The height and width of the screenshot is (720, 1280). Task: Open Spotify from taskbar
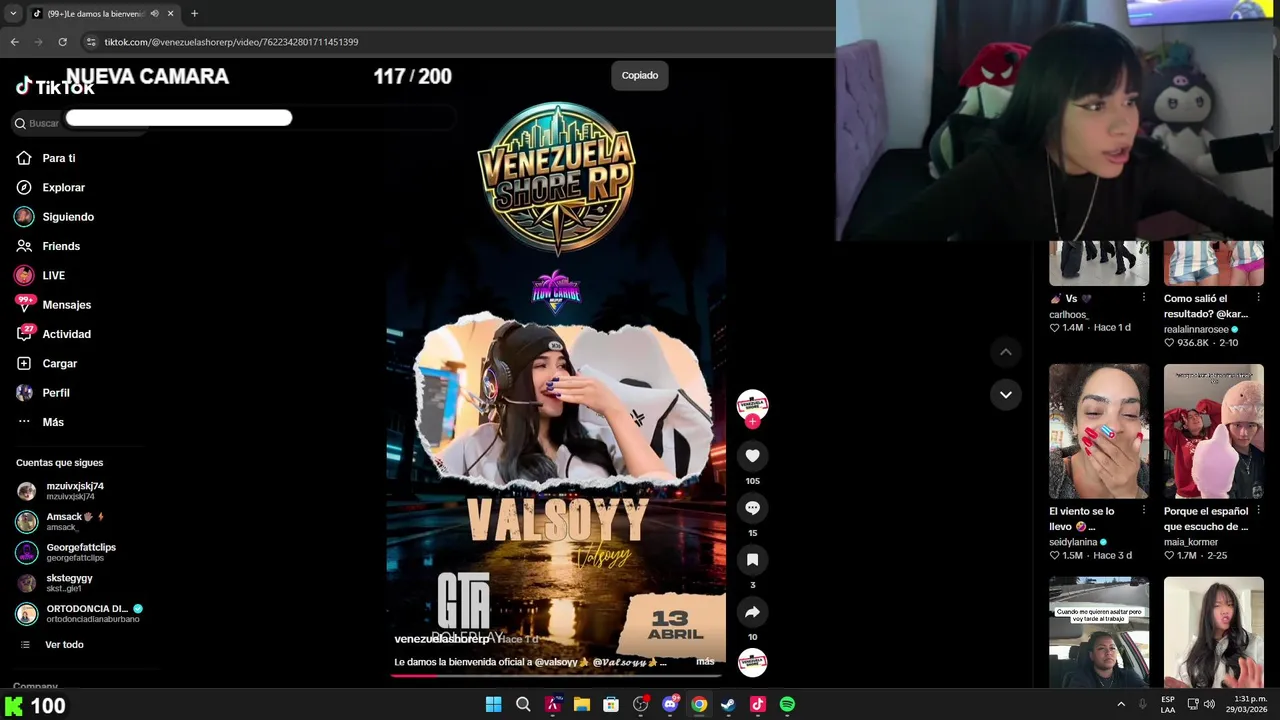point(787,704)
